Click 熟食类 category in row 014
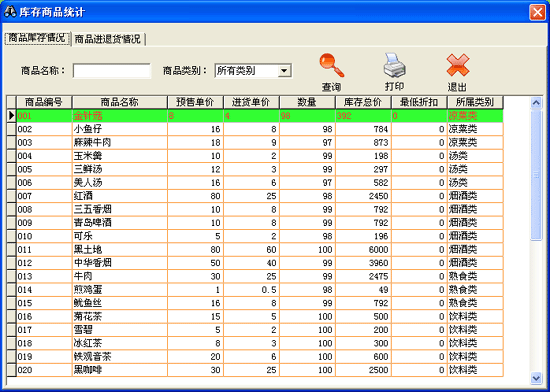 click(475, 290)
